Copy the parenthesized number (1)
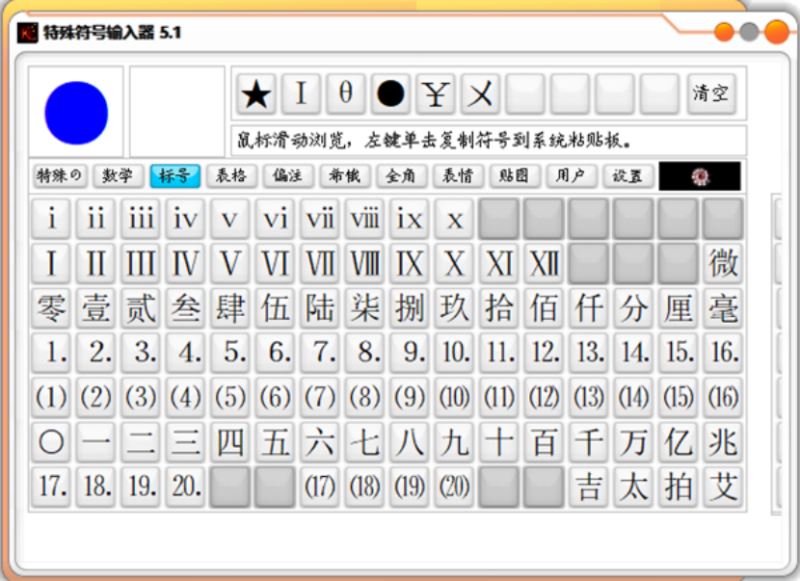The width and height of the screenshot is (800, 581). click(x=51, y=397)
